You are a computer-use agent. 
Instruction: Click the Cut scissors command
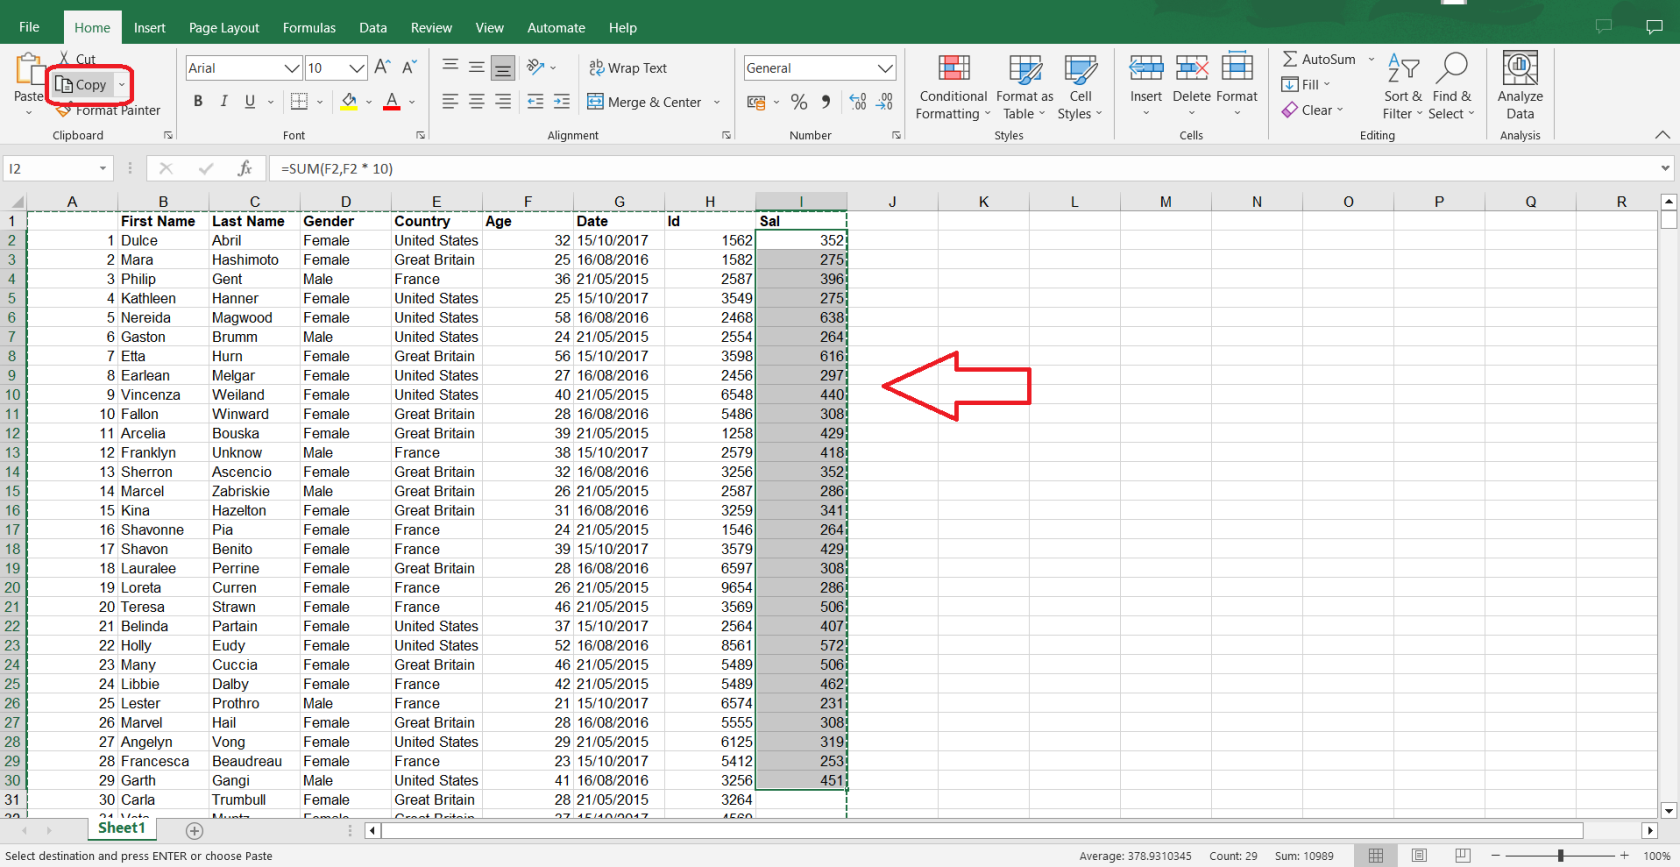pos(77,59)
